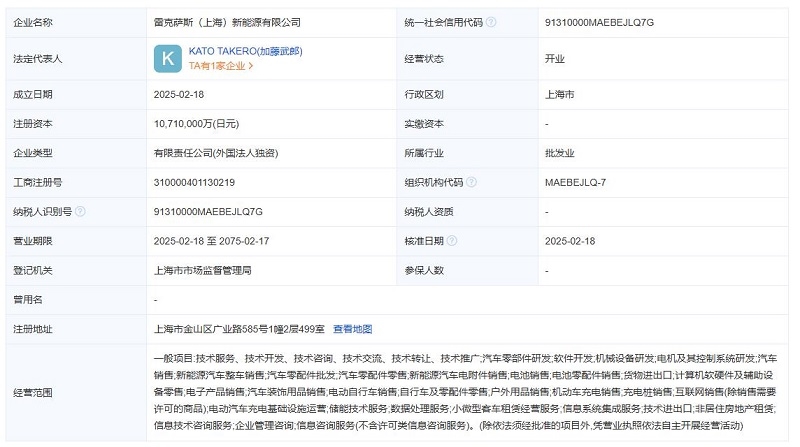
Task: Click enterprise type 有限责任公司(外国法人独资)
Action: (216, 153)
